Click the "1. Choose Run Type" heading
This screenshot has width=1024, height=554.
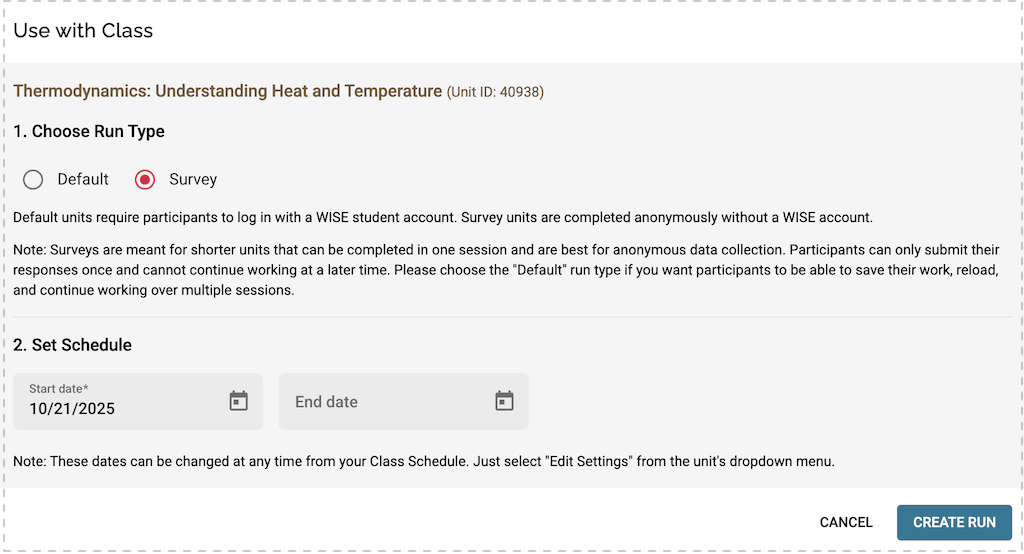pos(89,131)
